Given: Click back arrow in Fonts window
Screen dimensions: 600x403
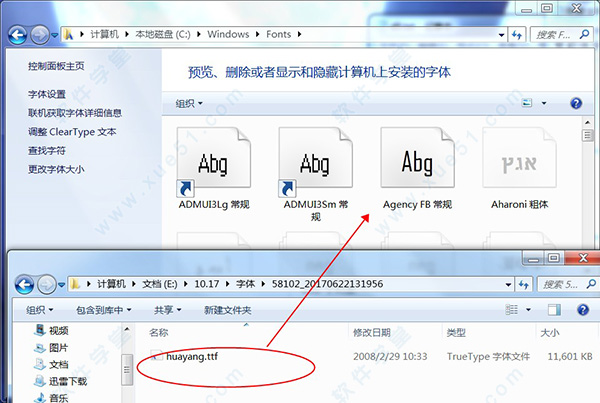Looking at the screenshot, I should click(18, 32).
